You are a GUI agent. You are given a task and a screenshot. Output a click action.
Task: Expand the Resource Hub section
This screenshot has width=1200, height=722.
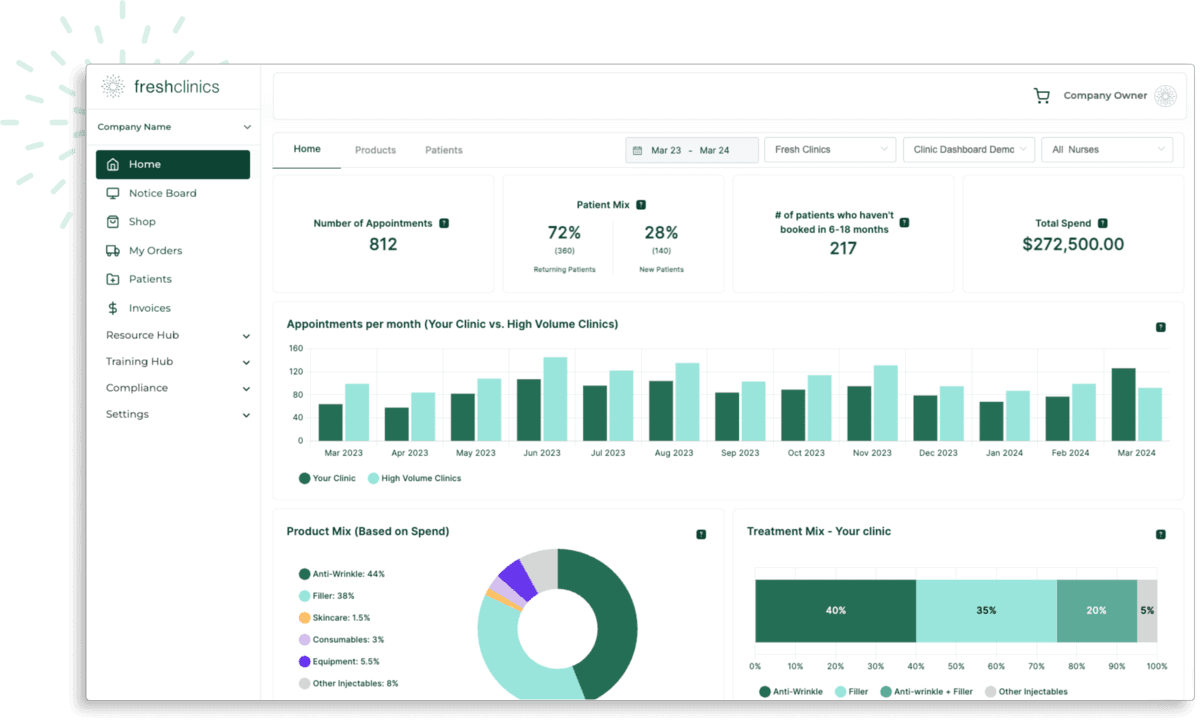pyautogui.click(x=177, y=336)
